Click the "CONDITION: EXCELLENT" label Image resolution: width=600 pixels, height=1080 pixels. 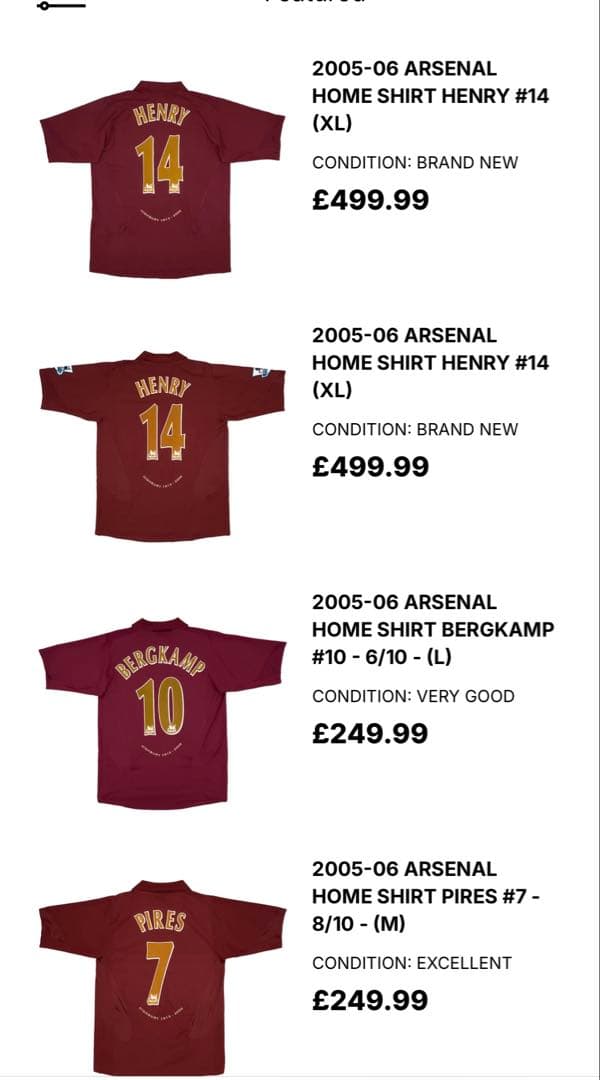tap(411, 963)
